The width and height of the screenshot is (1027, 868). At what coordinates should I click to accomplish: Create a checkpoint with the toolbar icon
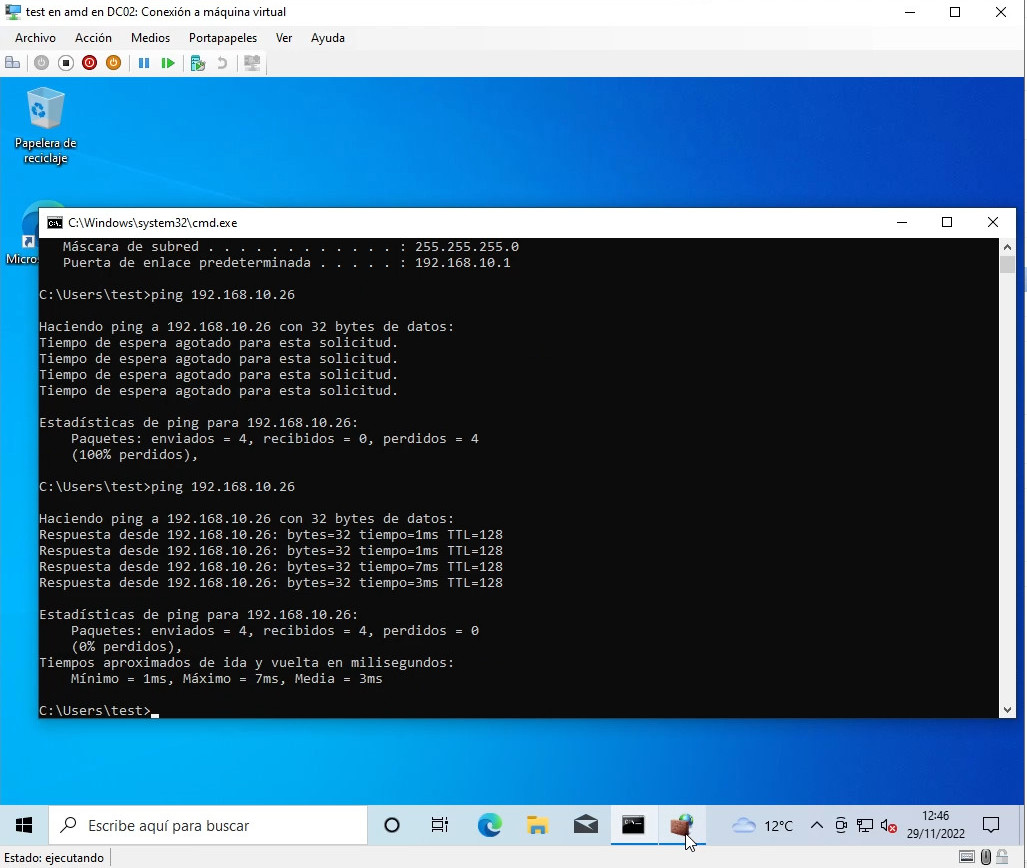click(x=197, y=63)
